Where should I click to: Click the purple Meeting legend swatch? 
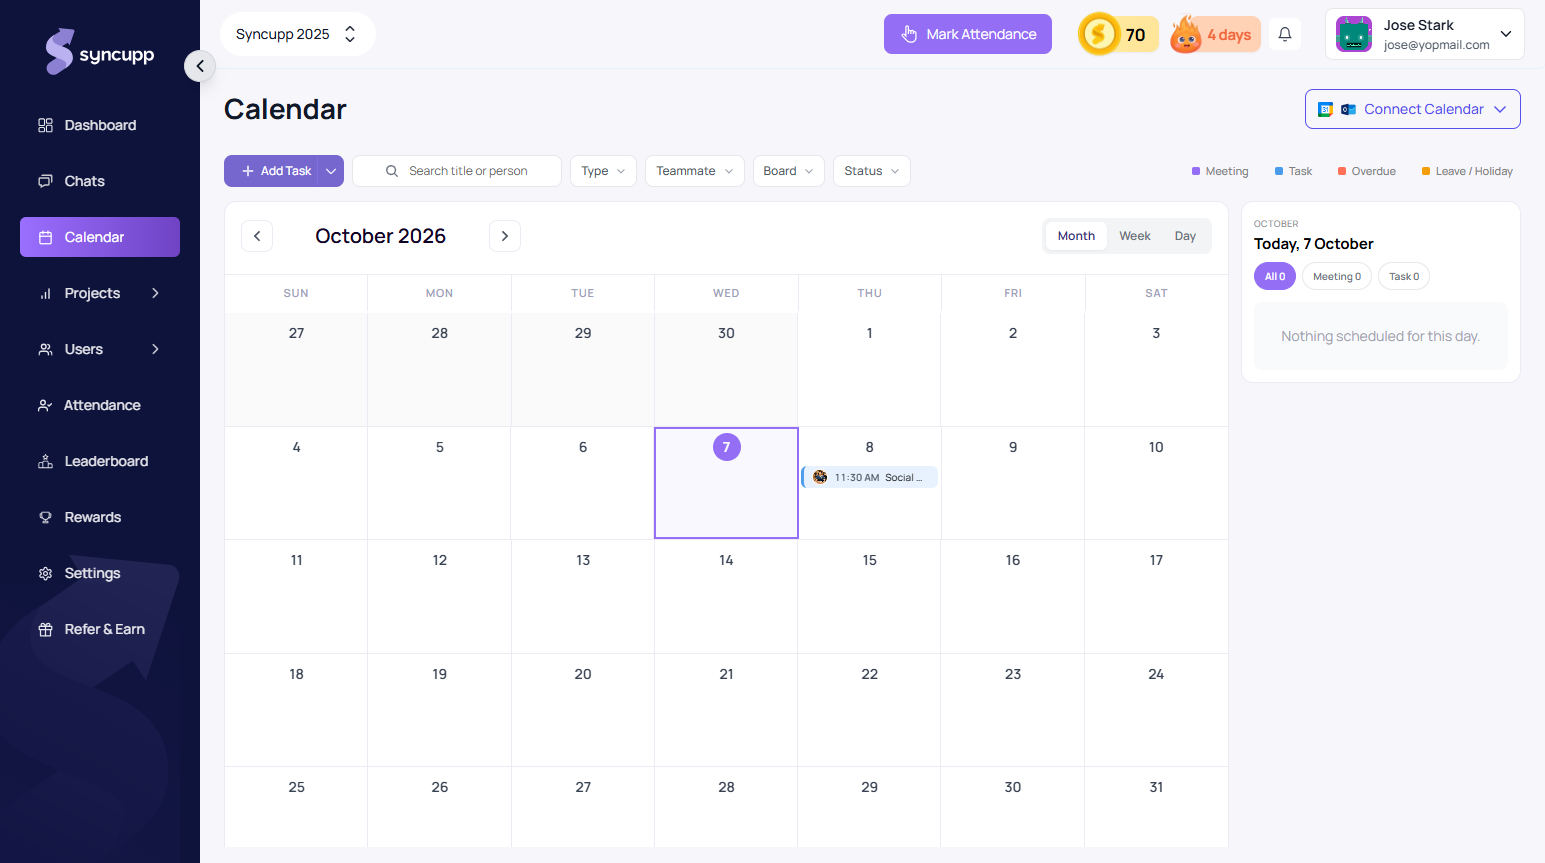[1196, 171]
